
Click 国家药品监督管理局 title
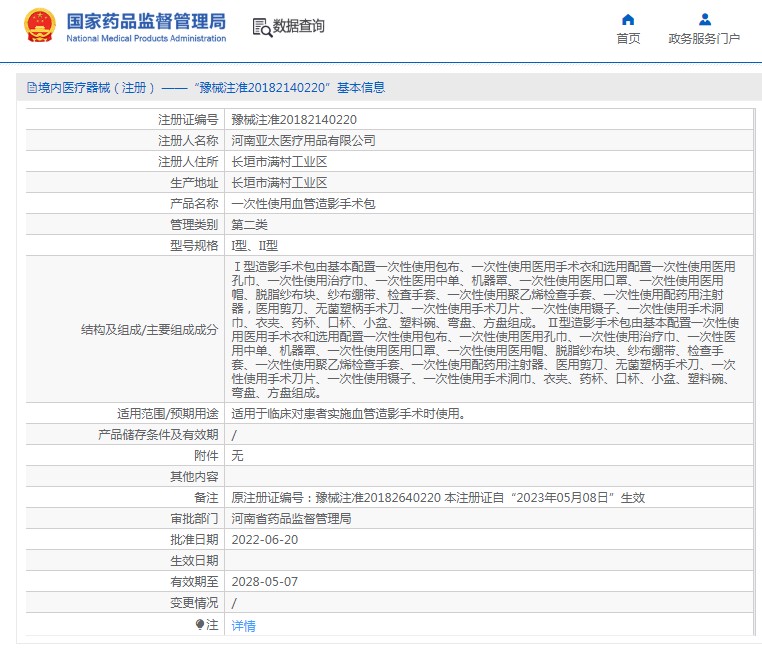tap(146, 21)
